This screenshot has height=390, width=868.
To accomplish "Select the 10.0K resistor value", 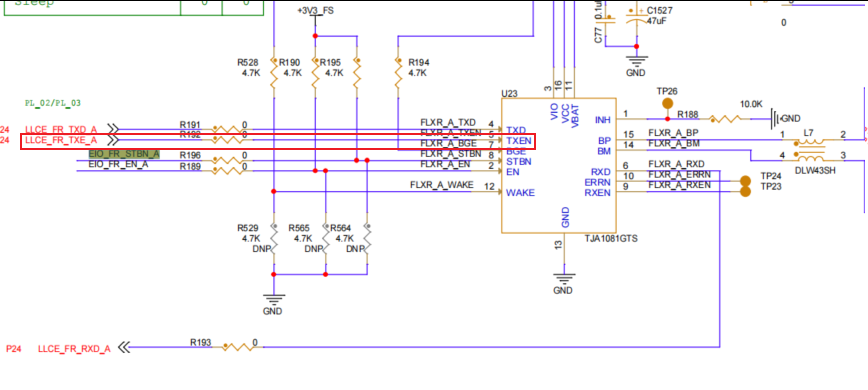I will pyautogui.click(x=752, y=104).
